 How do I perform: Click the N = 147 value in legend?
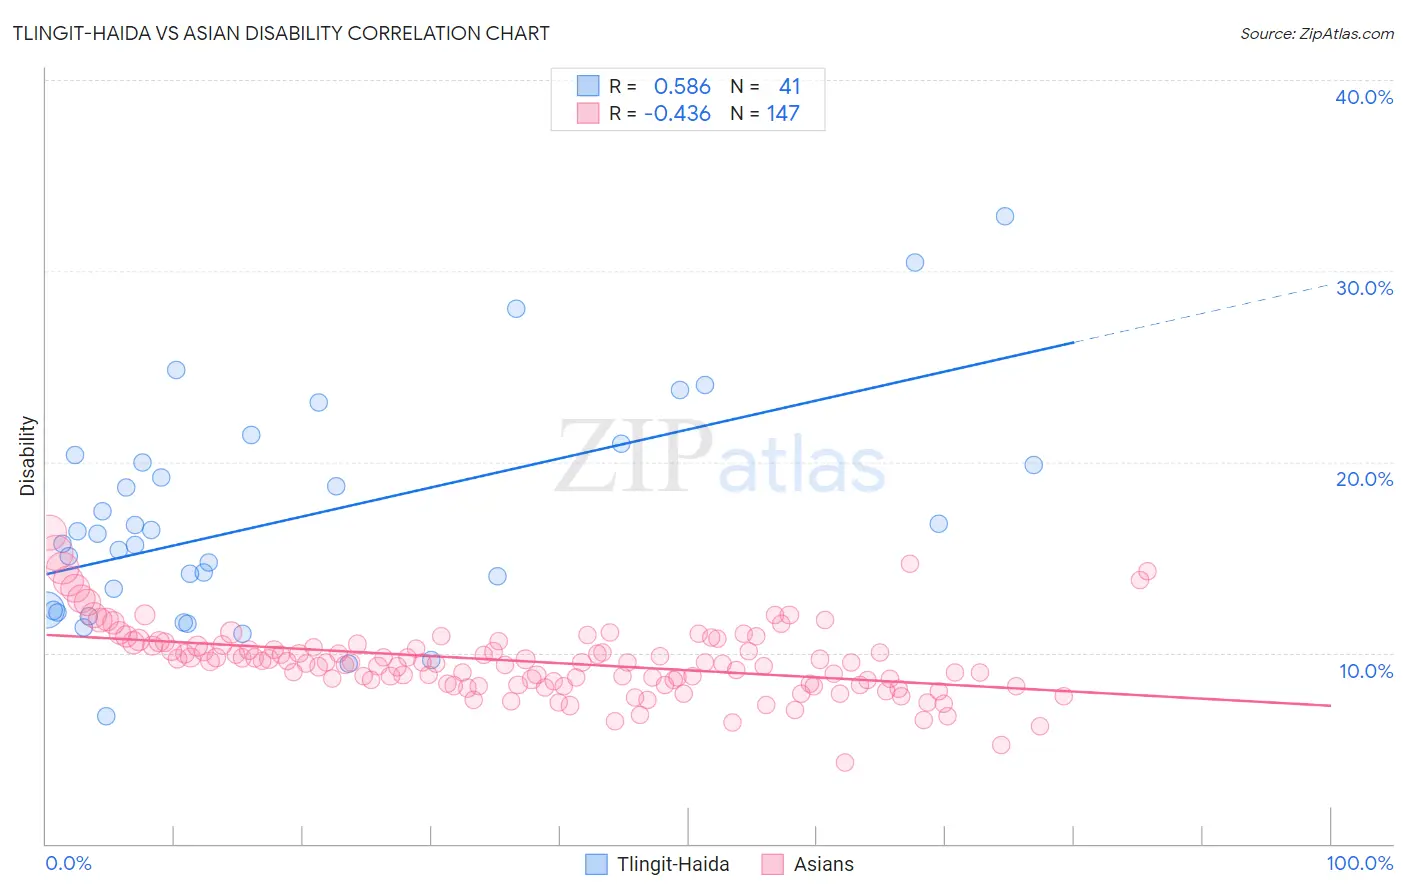coord(765,113)
